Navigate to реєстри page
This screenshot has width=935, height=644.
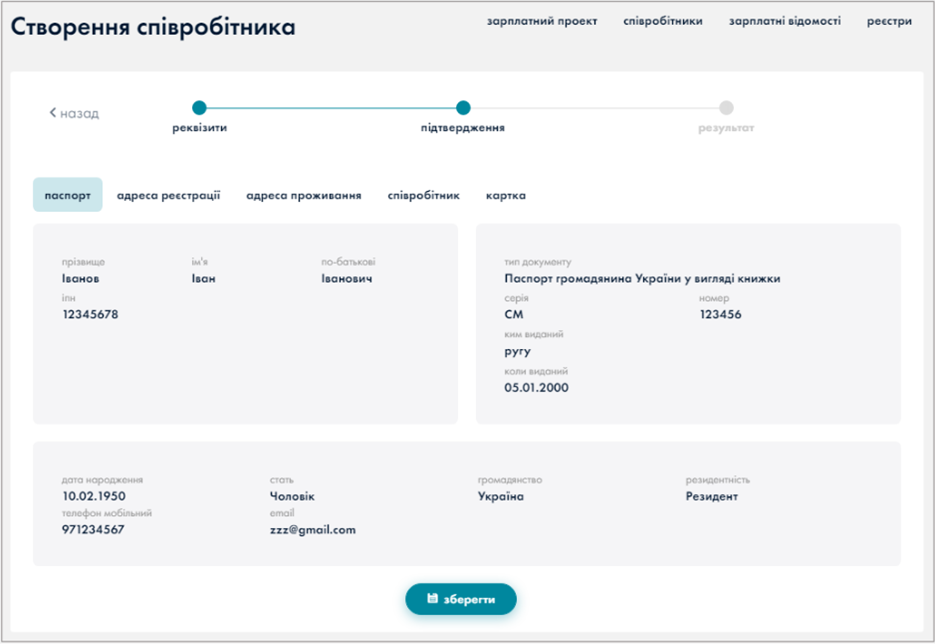889,21
